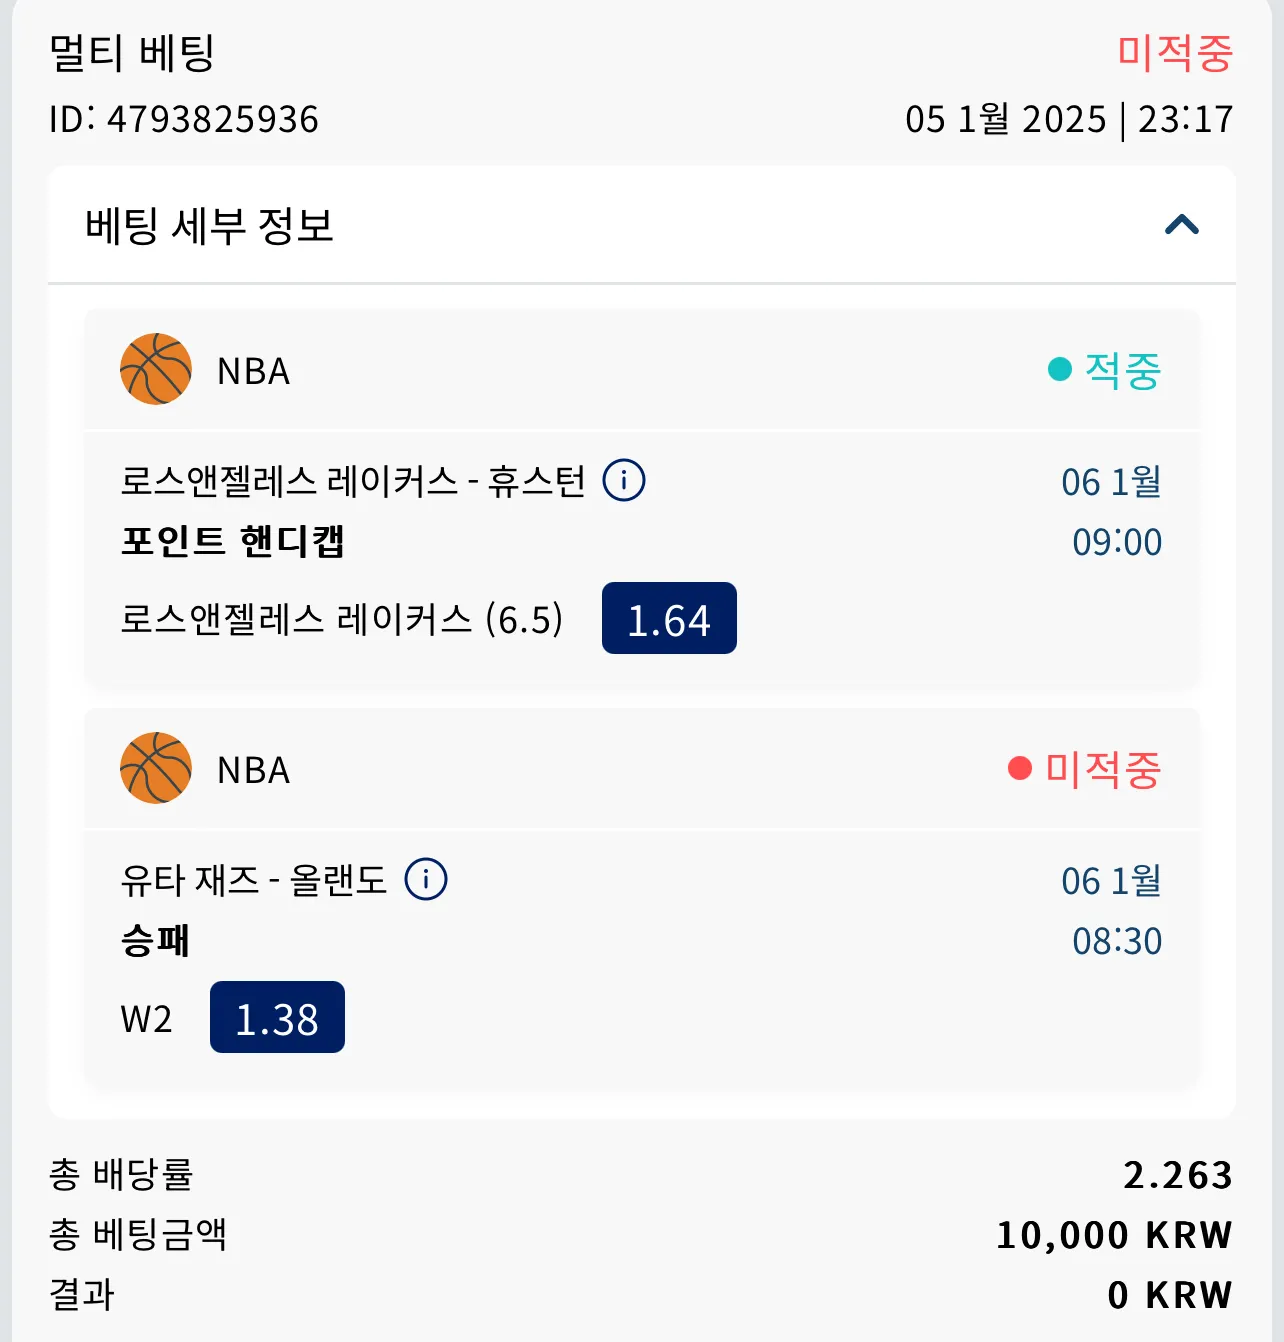Click the first NBA league label
This screenshot has height=1342, width=1284.
pos(254,371)
